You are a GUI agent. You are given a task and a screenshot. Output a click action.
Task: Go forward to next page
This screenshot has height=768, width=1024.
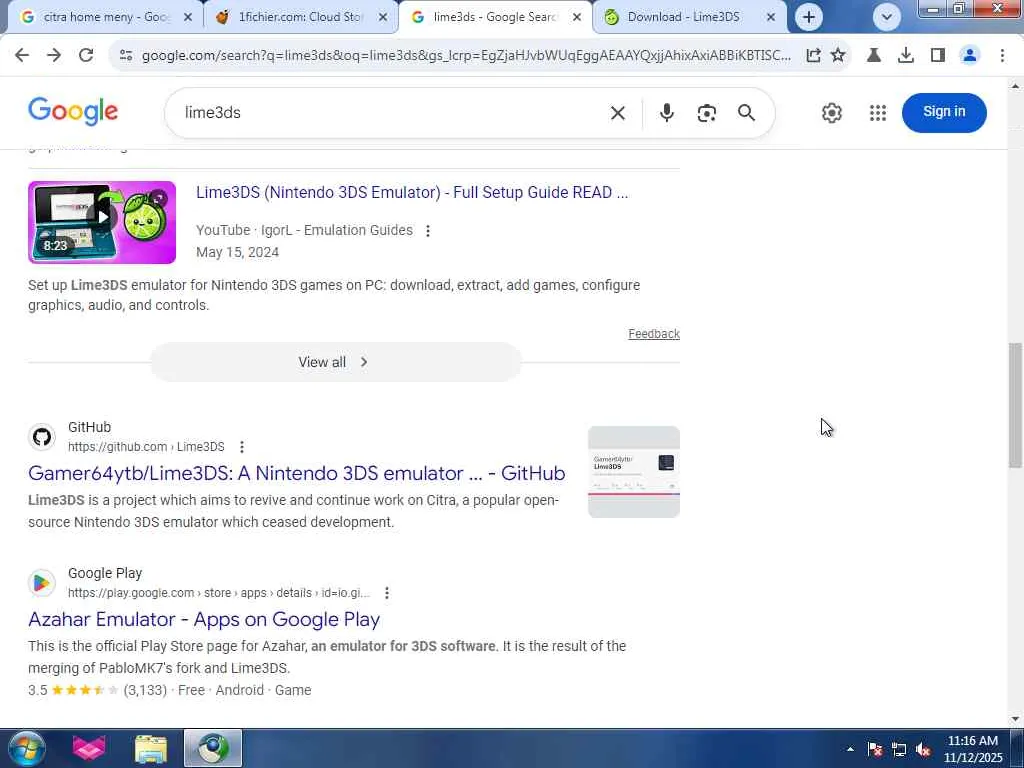(54, 56)
